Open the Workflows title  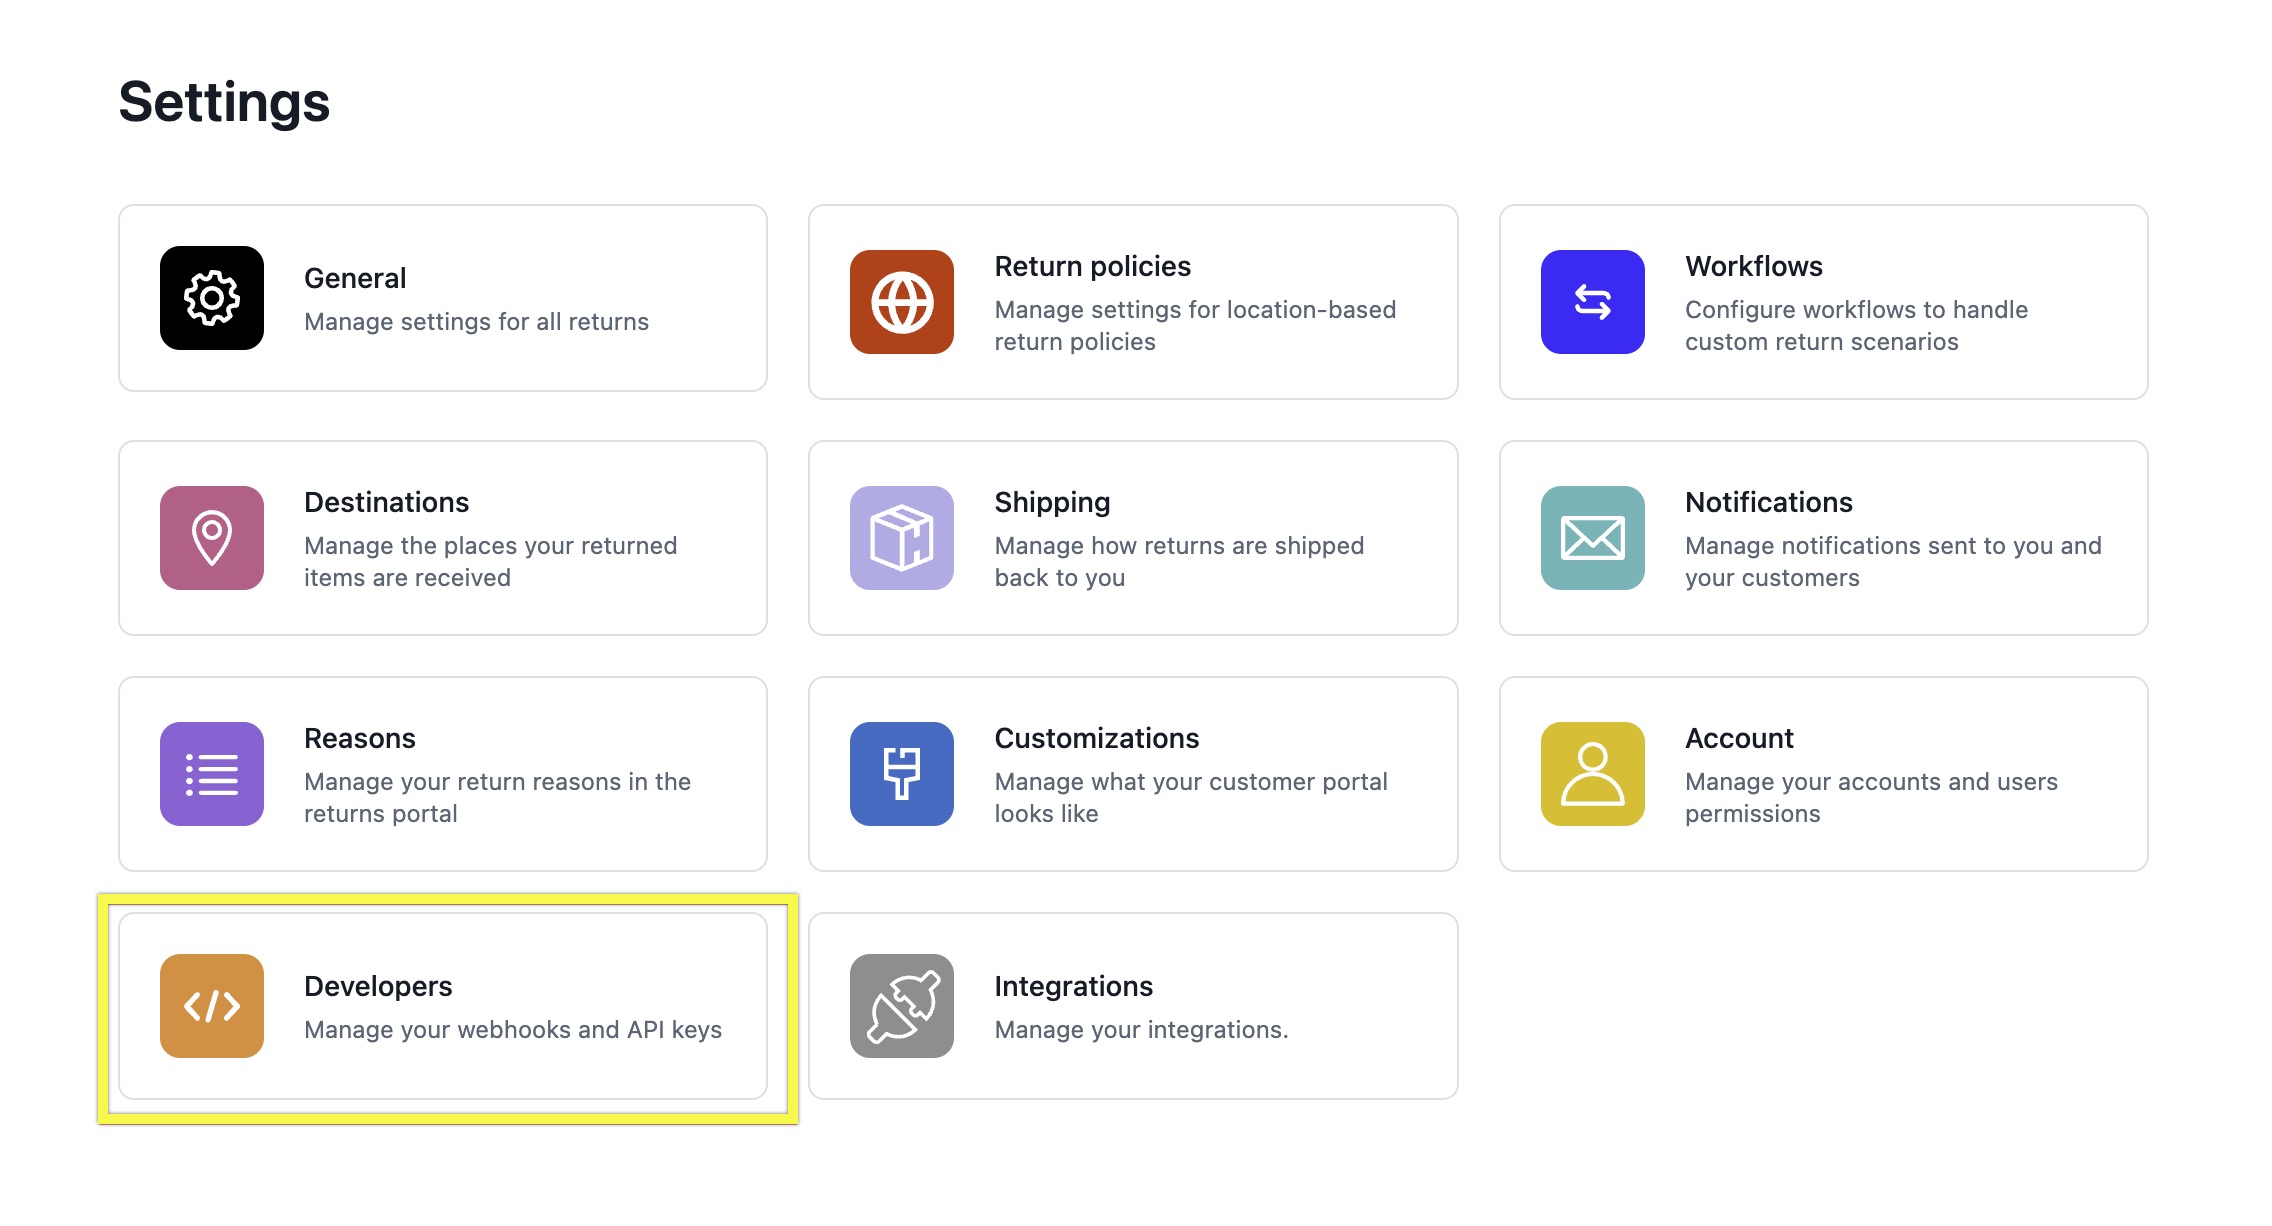click(x=1754, y=266)
